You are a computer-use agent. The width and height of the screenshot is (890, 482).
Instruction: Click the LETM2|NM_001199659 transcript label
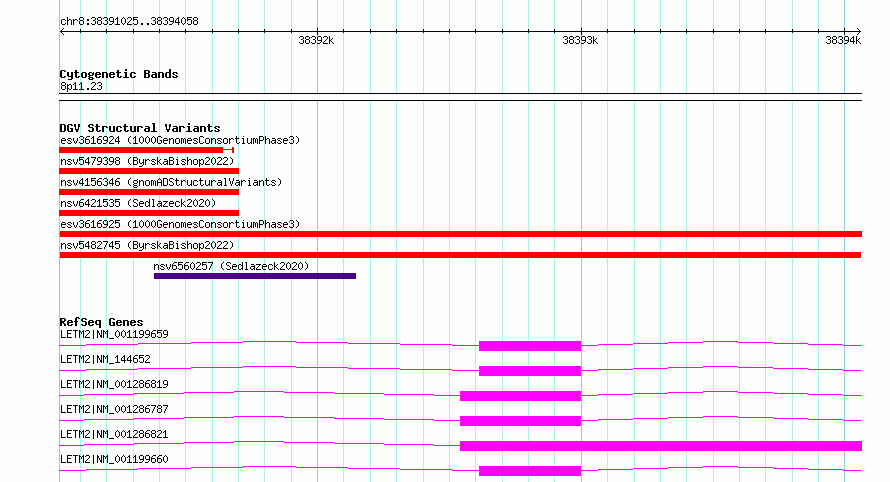(114, 334)
